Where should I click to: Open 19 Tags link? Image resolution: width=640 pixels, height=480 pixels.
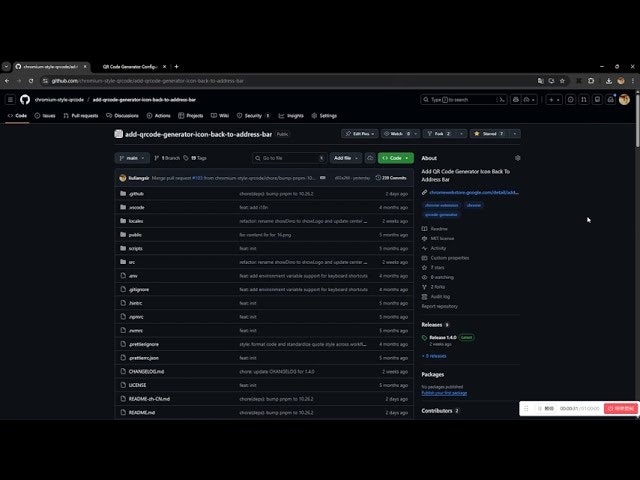pos(195,158)
